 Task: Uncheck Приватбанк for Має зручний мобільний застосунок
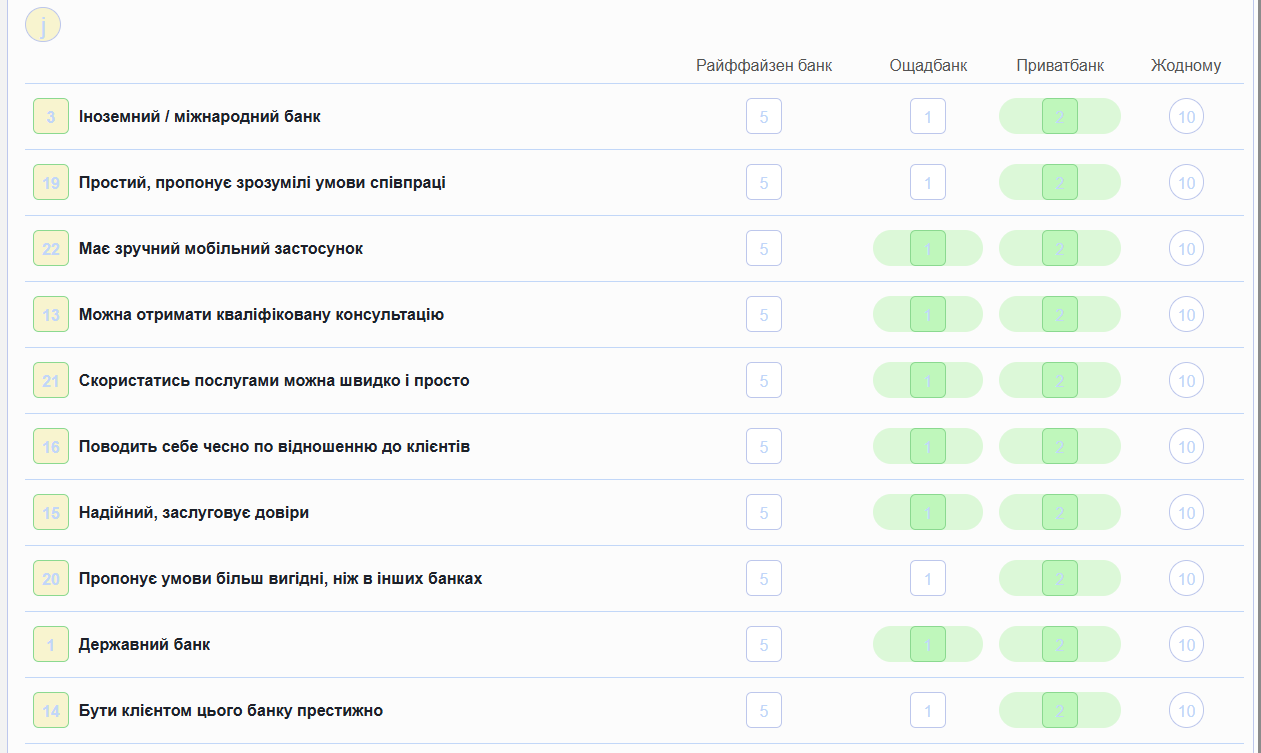click(x=1060, y=249)
